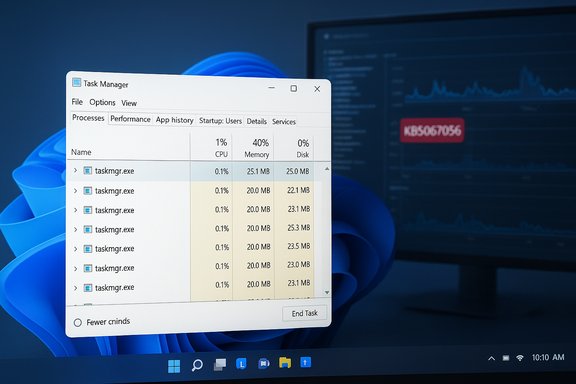Screen dimensions: 576x384
Task: Select the Startup: Users tab
Action: coord(220,121)
